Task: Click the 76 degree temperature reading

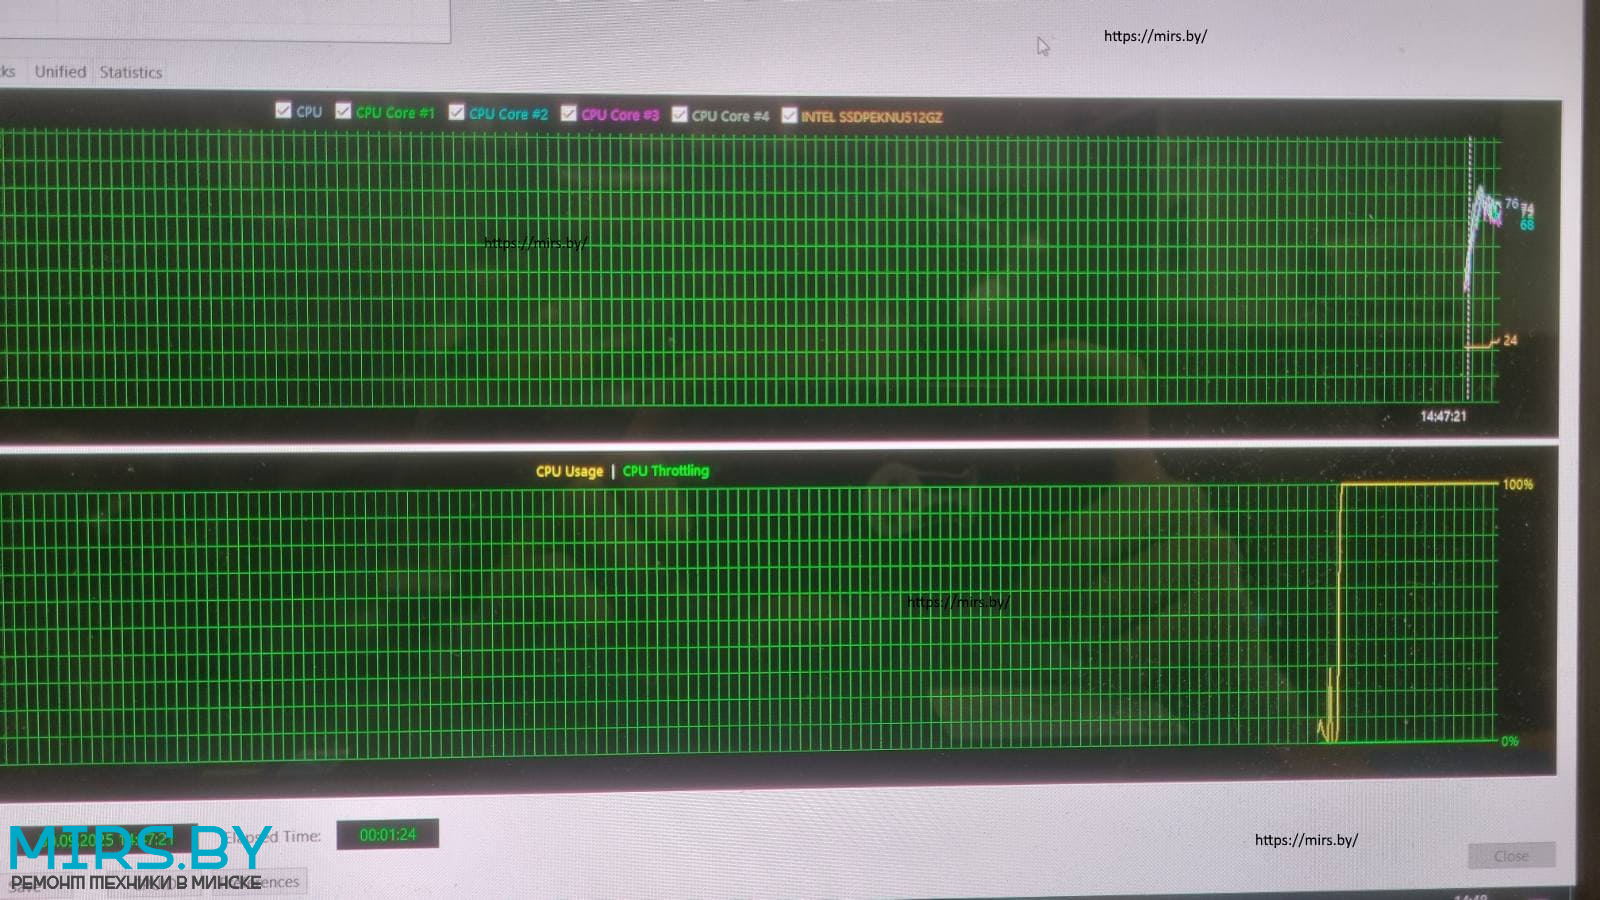Action: click(x=1511, y=203)
